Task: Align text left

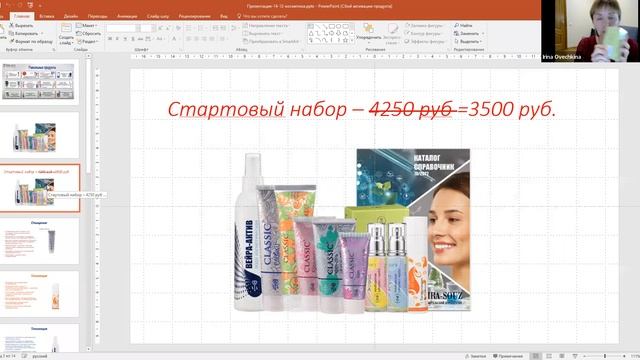Action: (x=189, y=39)
